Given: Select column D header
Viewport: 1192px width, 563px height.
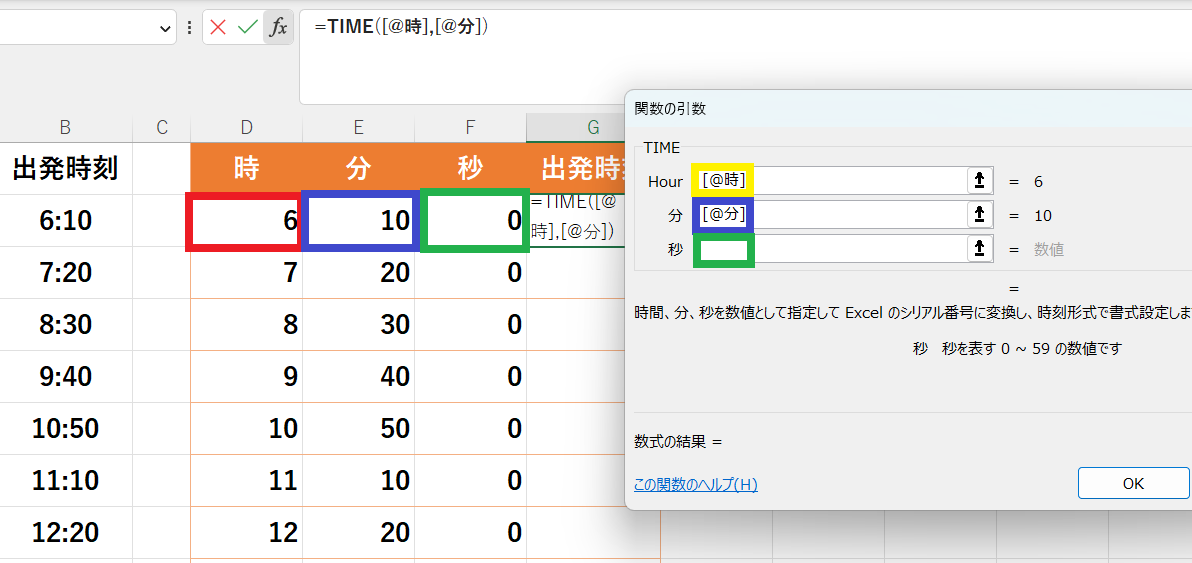Looking at the screenshot, I should click(246, 128).
